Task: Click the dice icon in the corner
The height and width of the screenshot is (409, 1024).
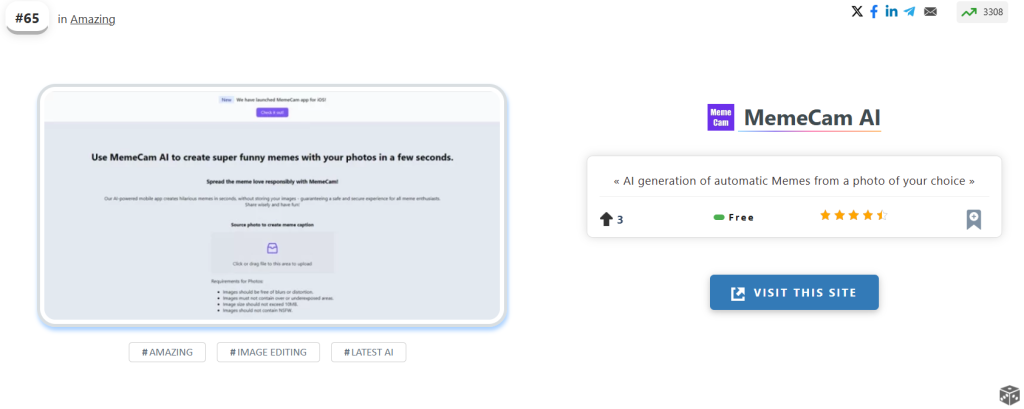Action: click(1008, 394)
